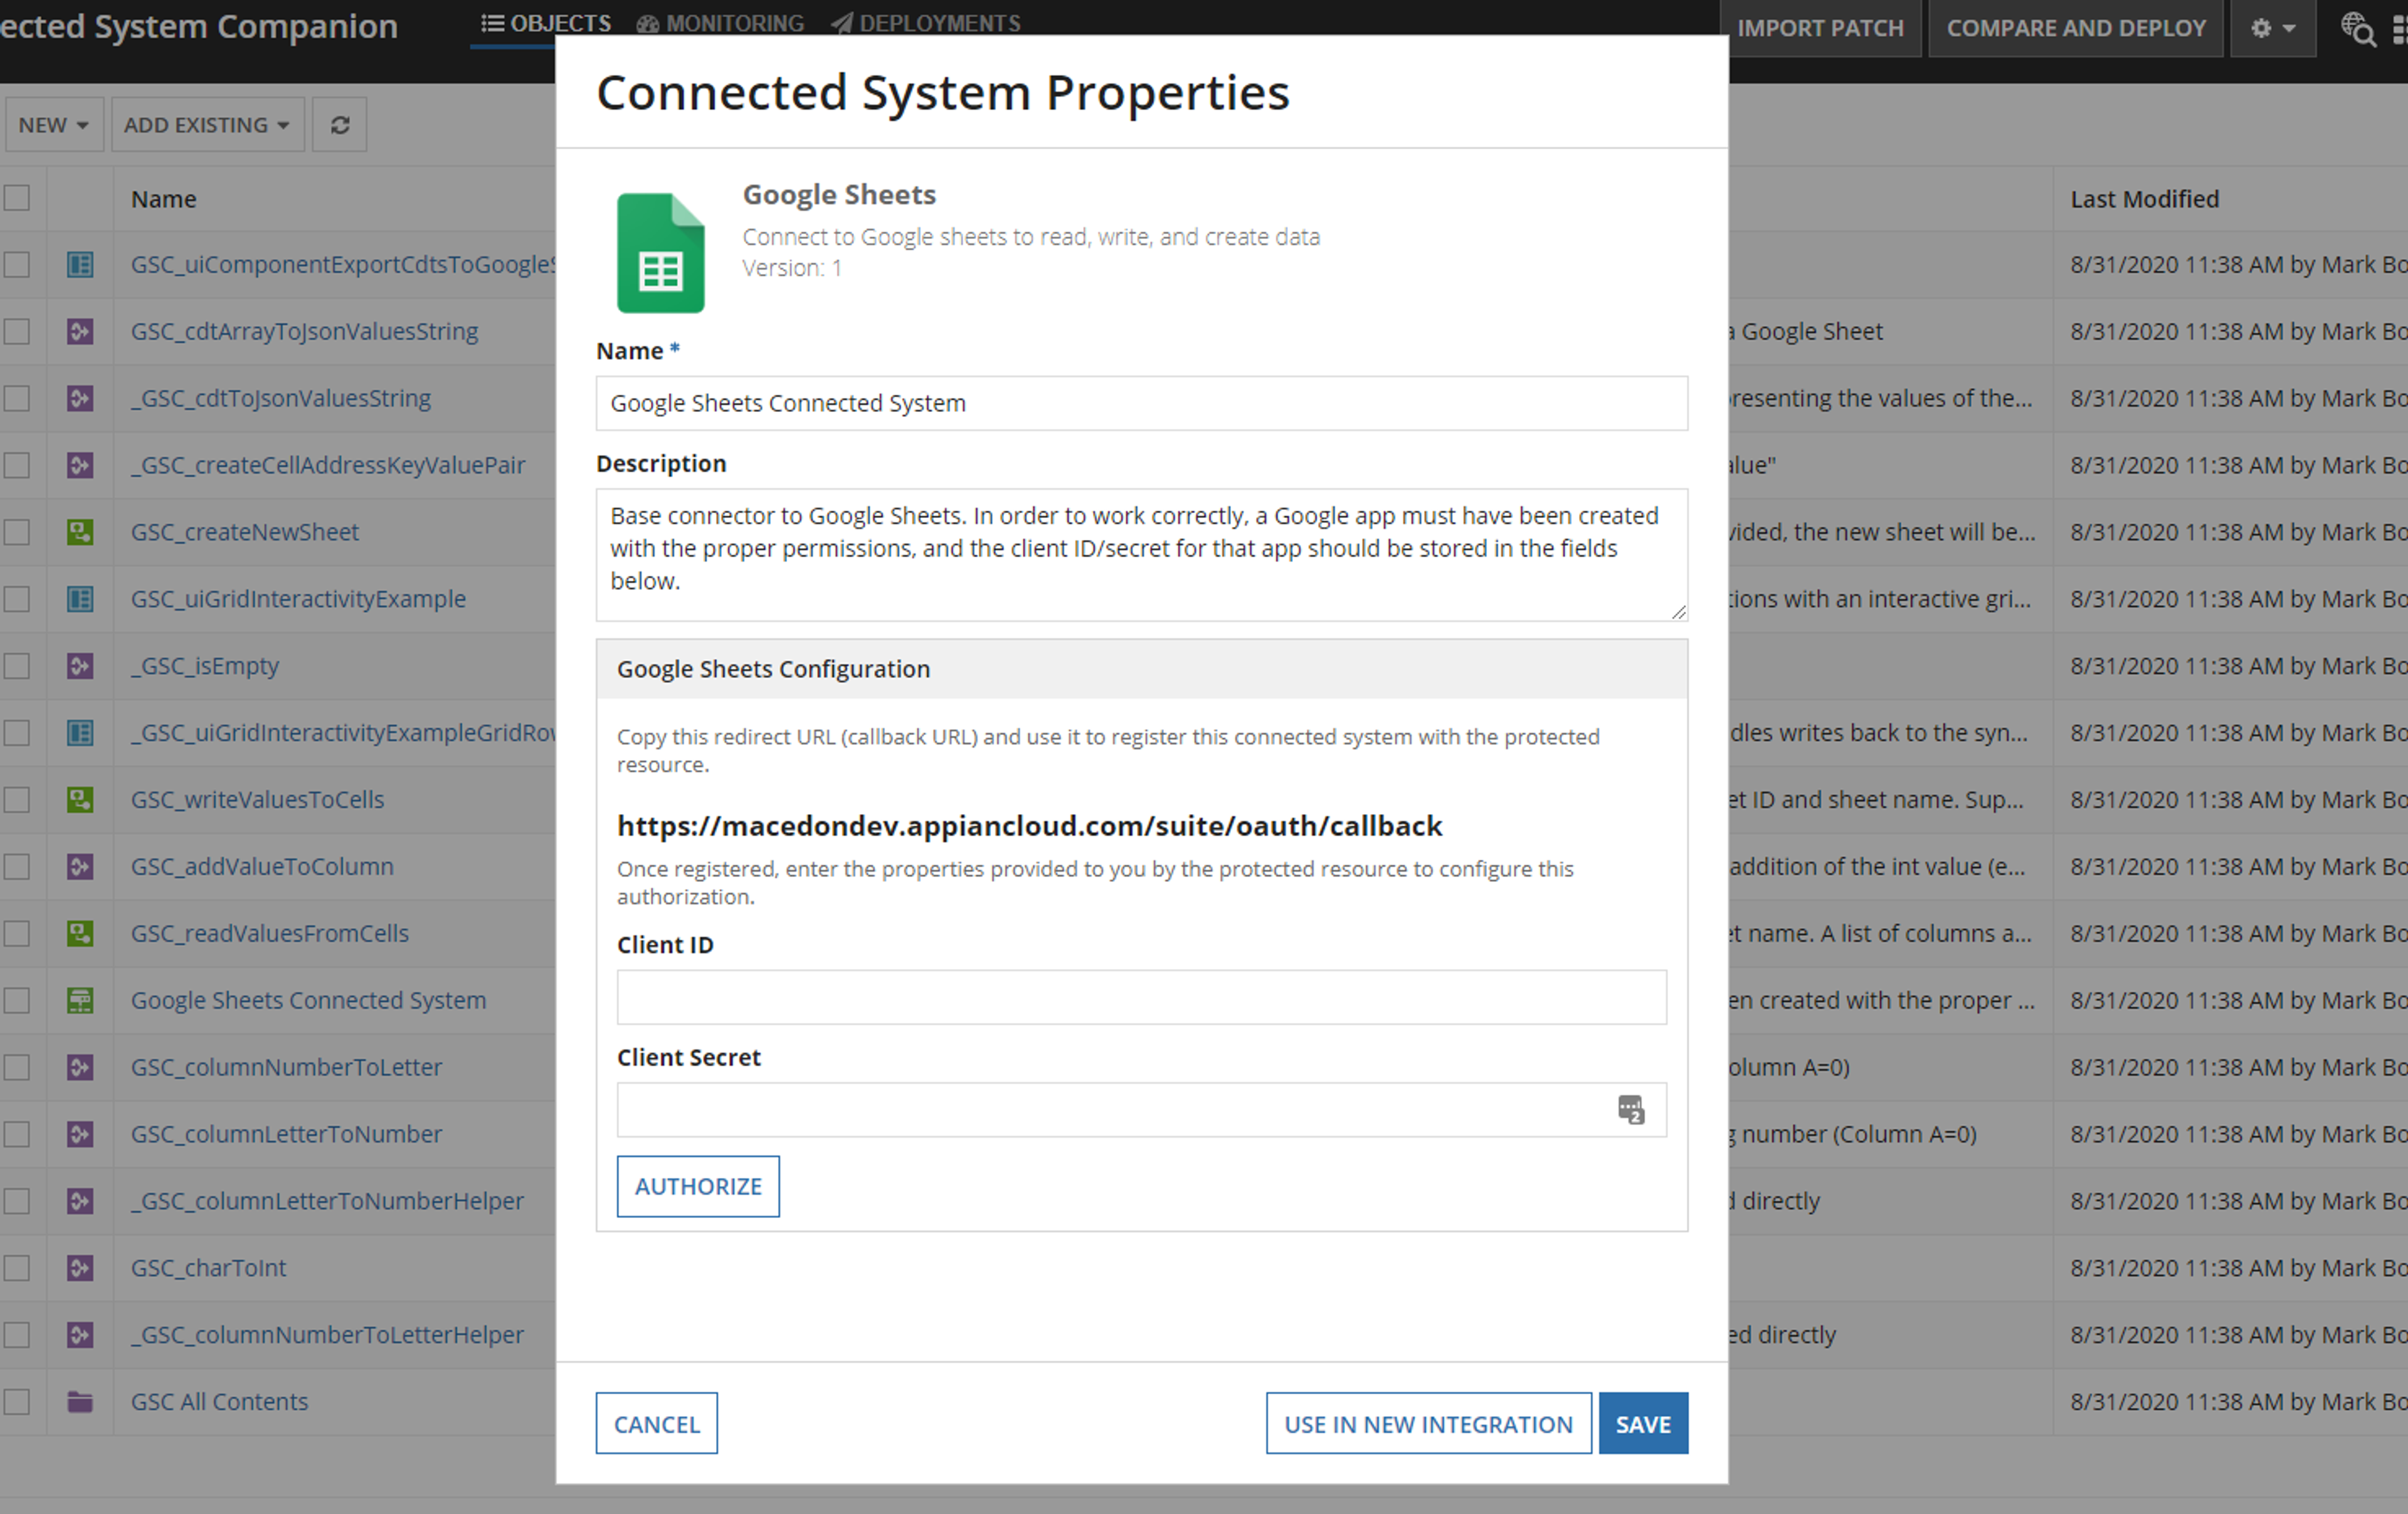Click the integration icon for GSC_createNewSheet
The image size is (2408, 1514).
pyautogui.click(x=81, y=533)
